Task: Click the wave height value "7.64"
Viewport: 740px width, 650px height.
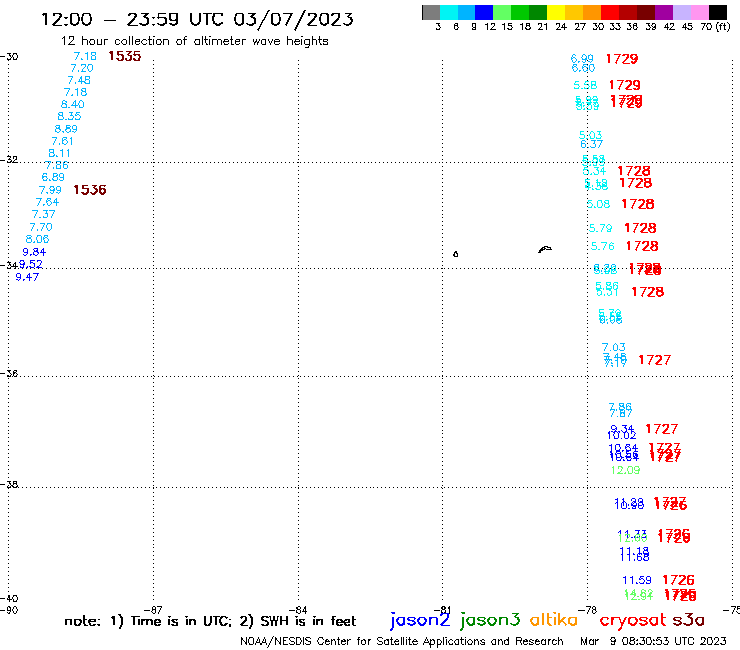Action: point(47,202)
